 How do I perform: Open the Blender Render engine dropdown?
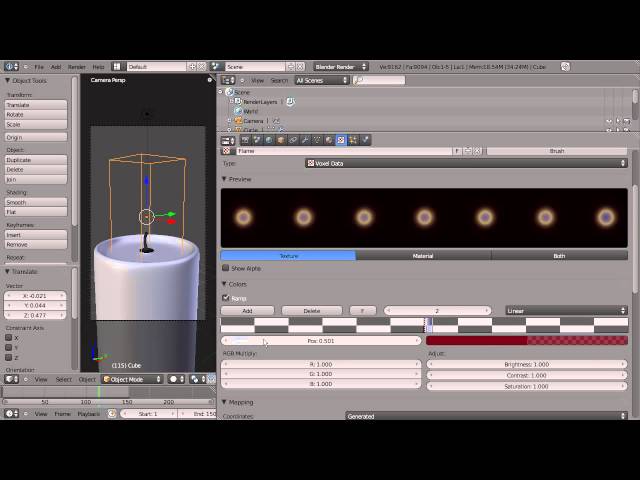pos(341,67)
